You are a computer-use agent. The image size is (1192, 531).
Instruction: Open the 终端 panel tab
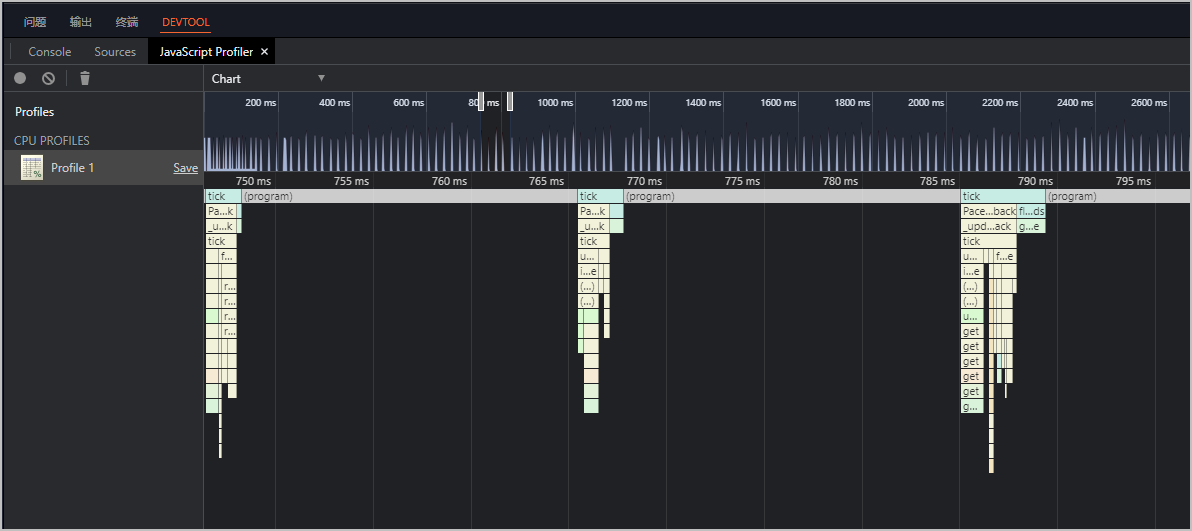tap(127, 22)
